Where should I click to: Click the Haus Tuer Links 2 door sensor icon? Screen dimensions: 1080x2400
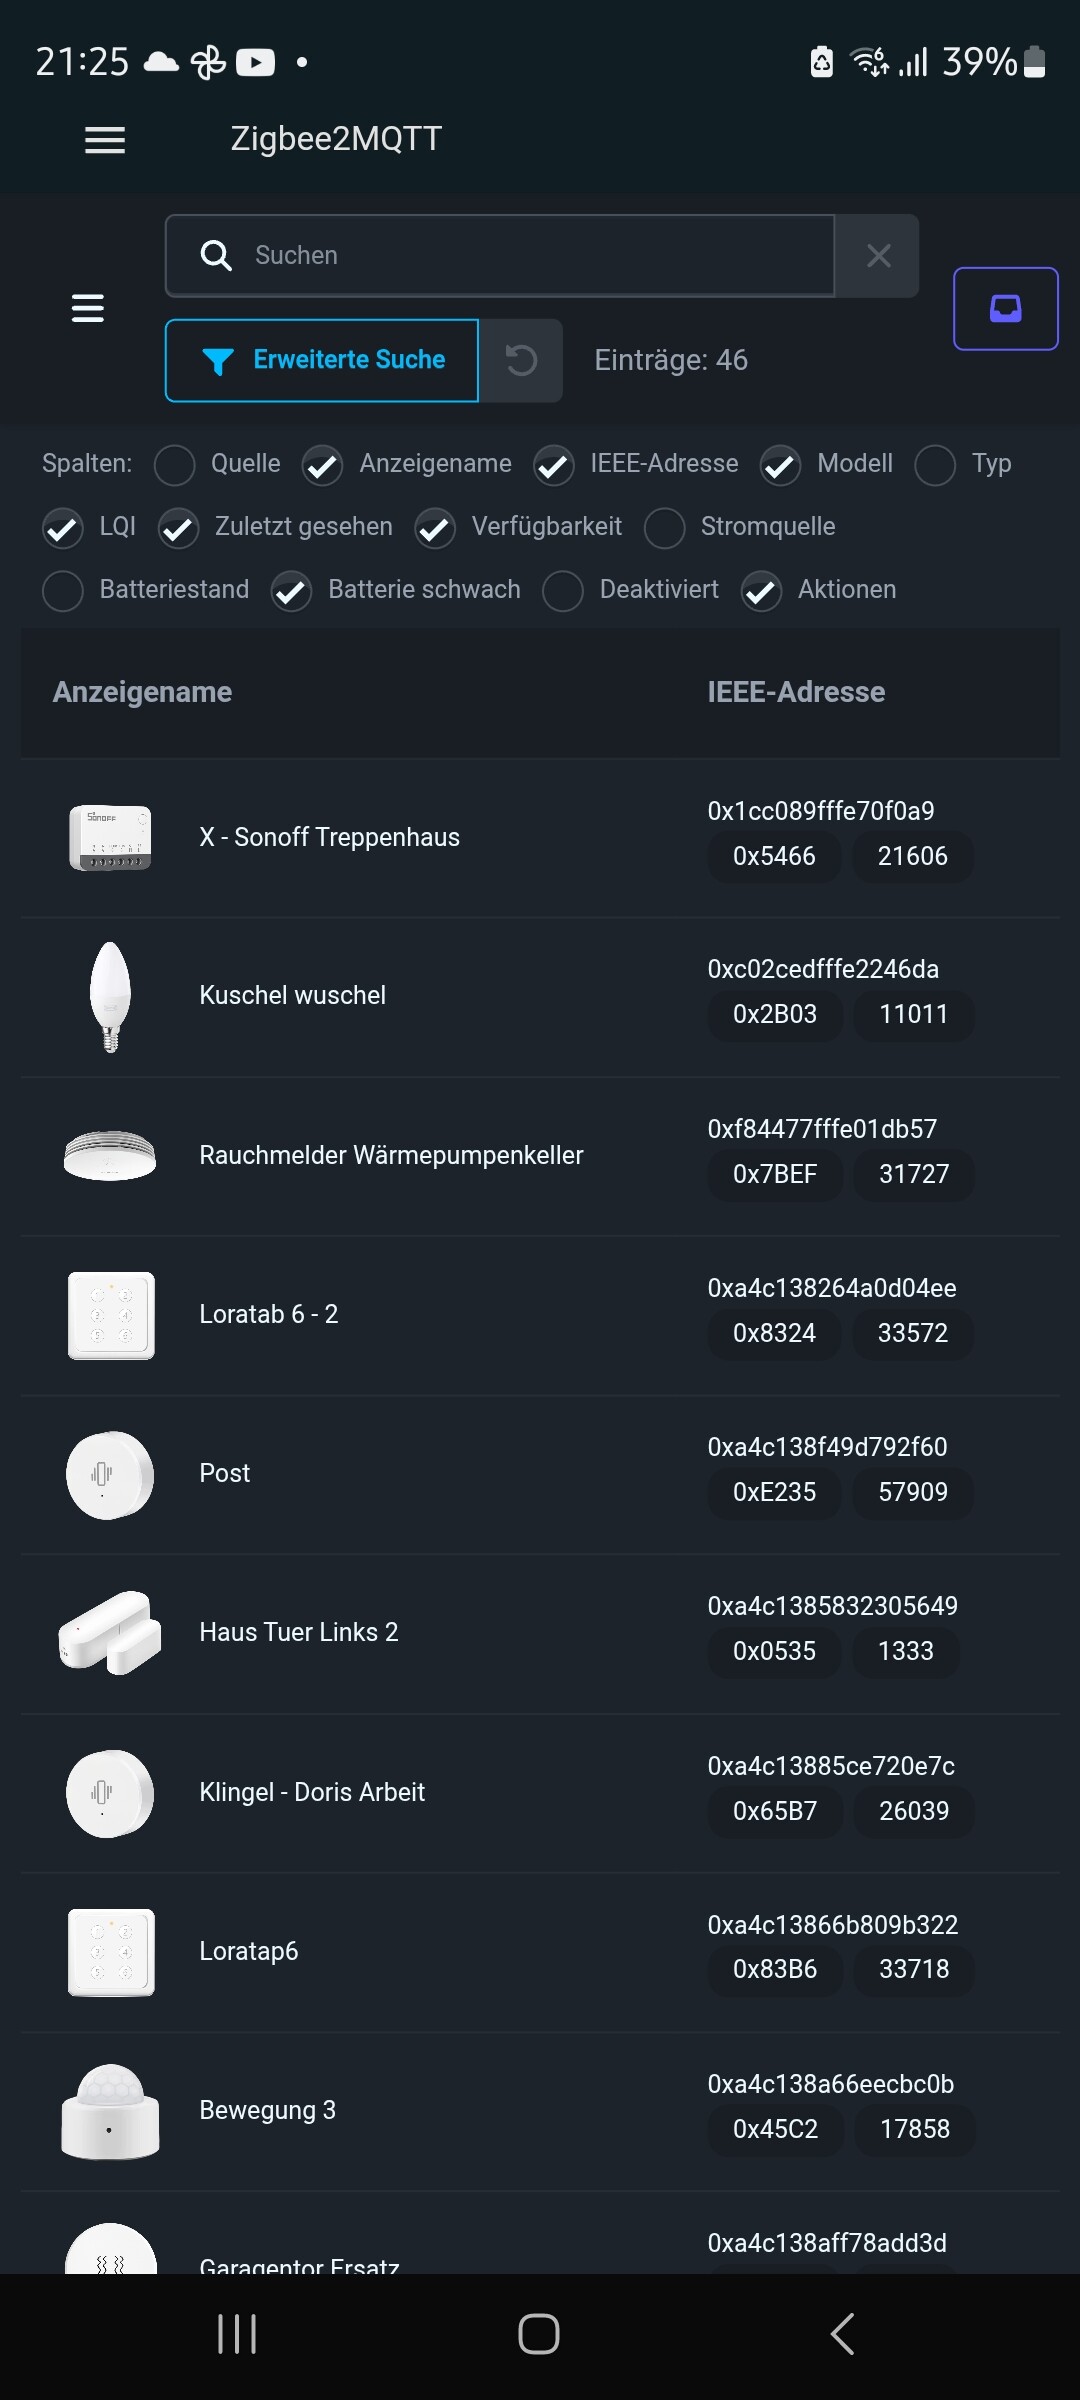110,1633
